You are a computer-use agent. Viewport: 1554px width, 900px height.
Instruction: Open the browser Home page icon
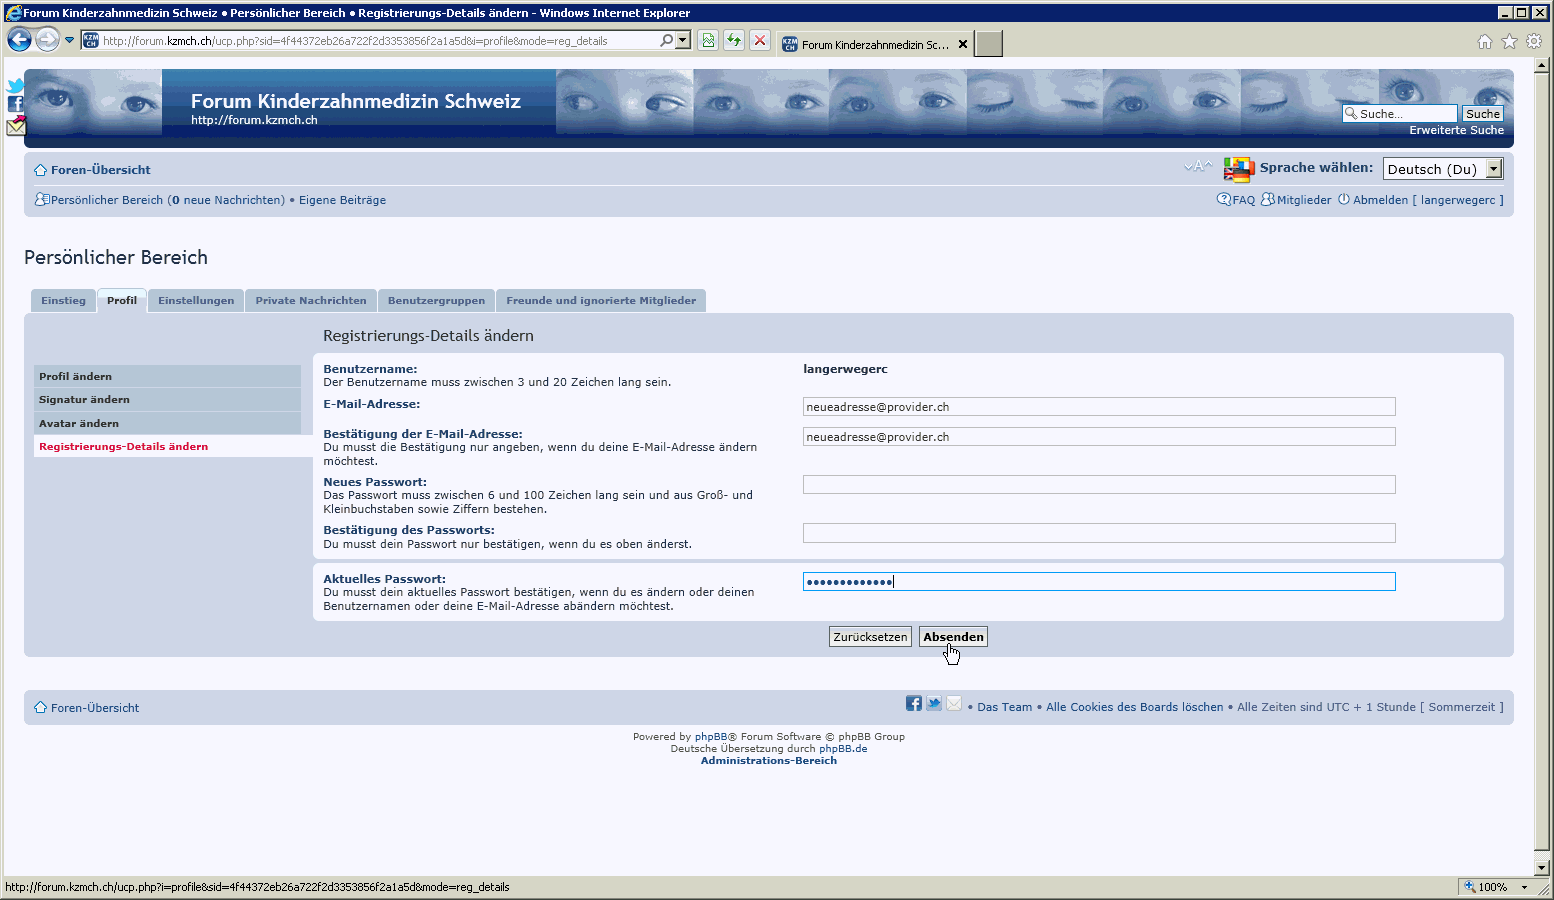(1484, 42)
